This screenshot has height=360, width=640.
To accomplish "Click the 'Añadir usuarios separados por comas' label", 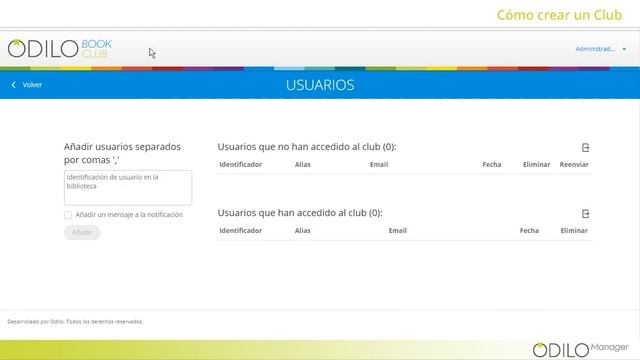I will coord(122,153).
